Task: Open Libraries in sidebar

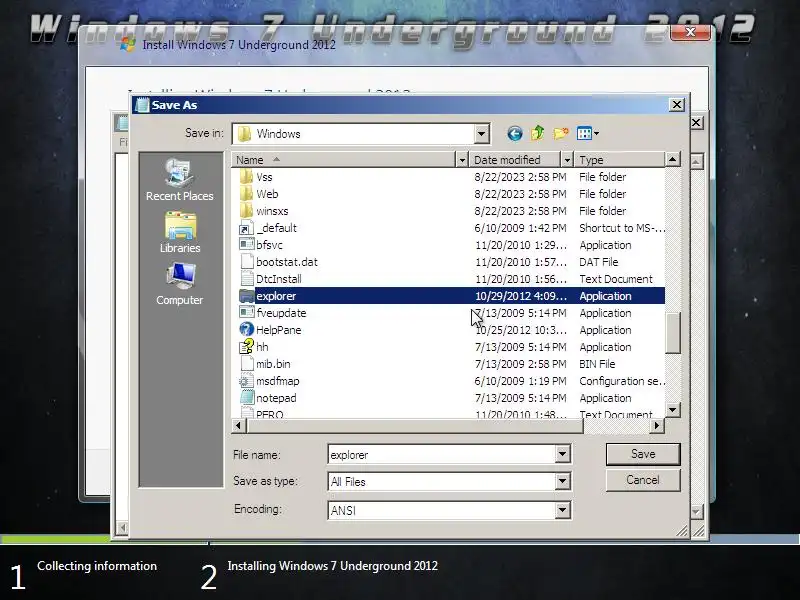Action: [x=180, y=233]
